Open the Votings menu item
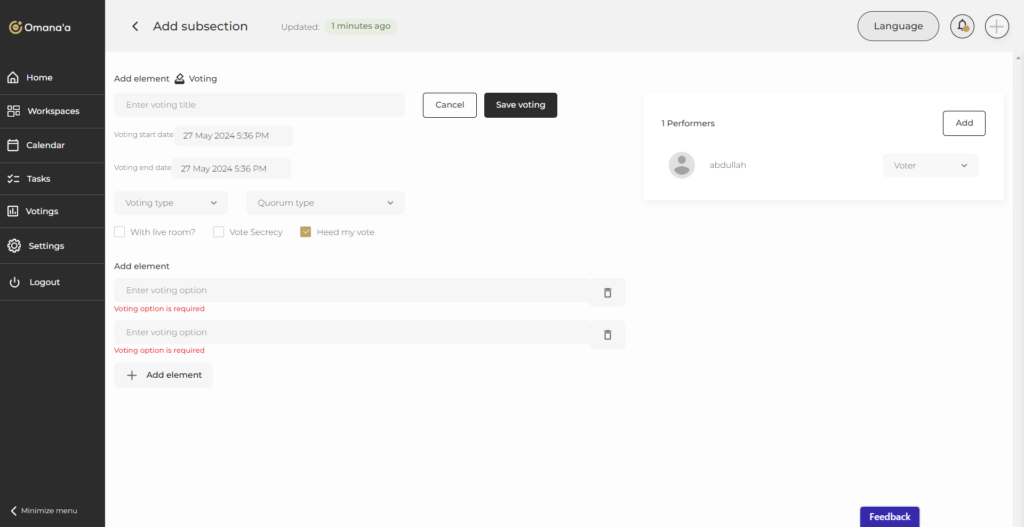The height and width of the screenshot is (527, 1024). coord(42,212)
